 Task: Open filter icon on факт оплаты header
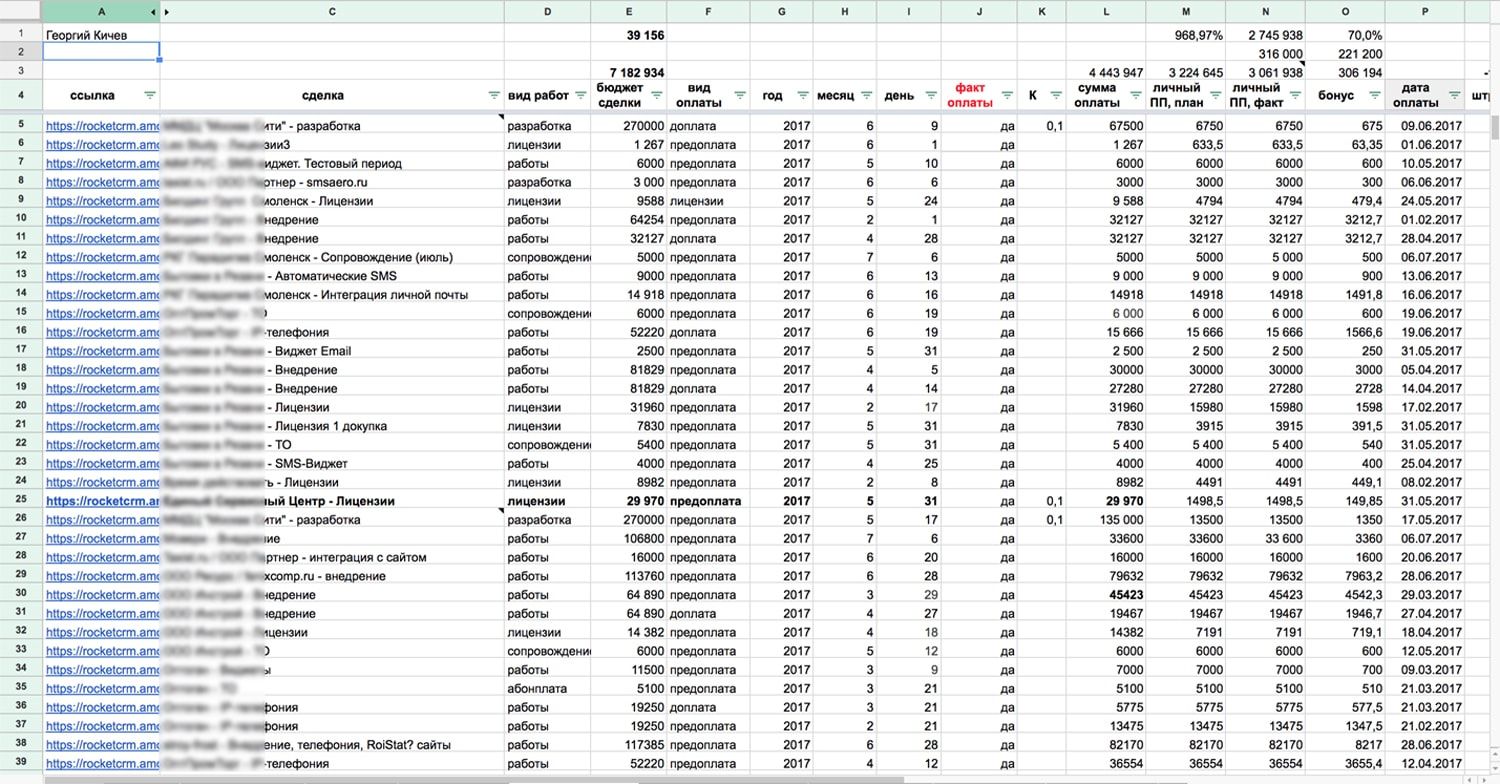pyautogui.click(x=1006, y=95)
